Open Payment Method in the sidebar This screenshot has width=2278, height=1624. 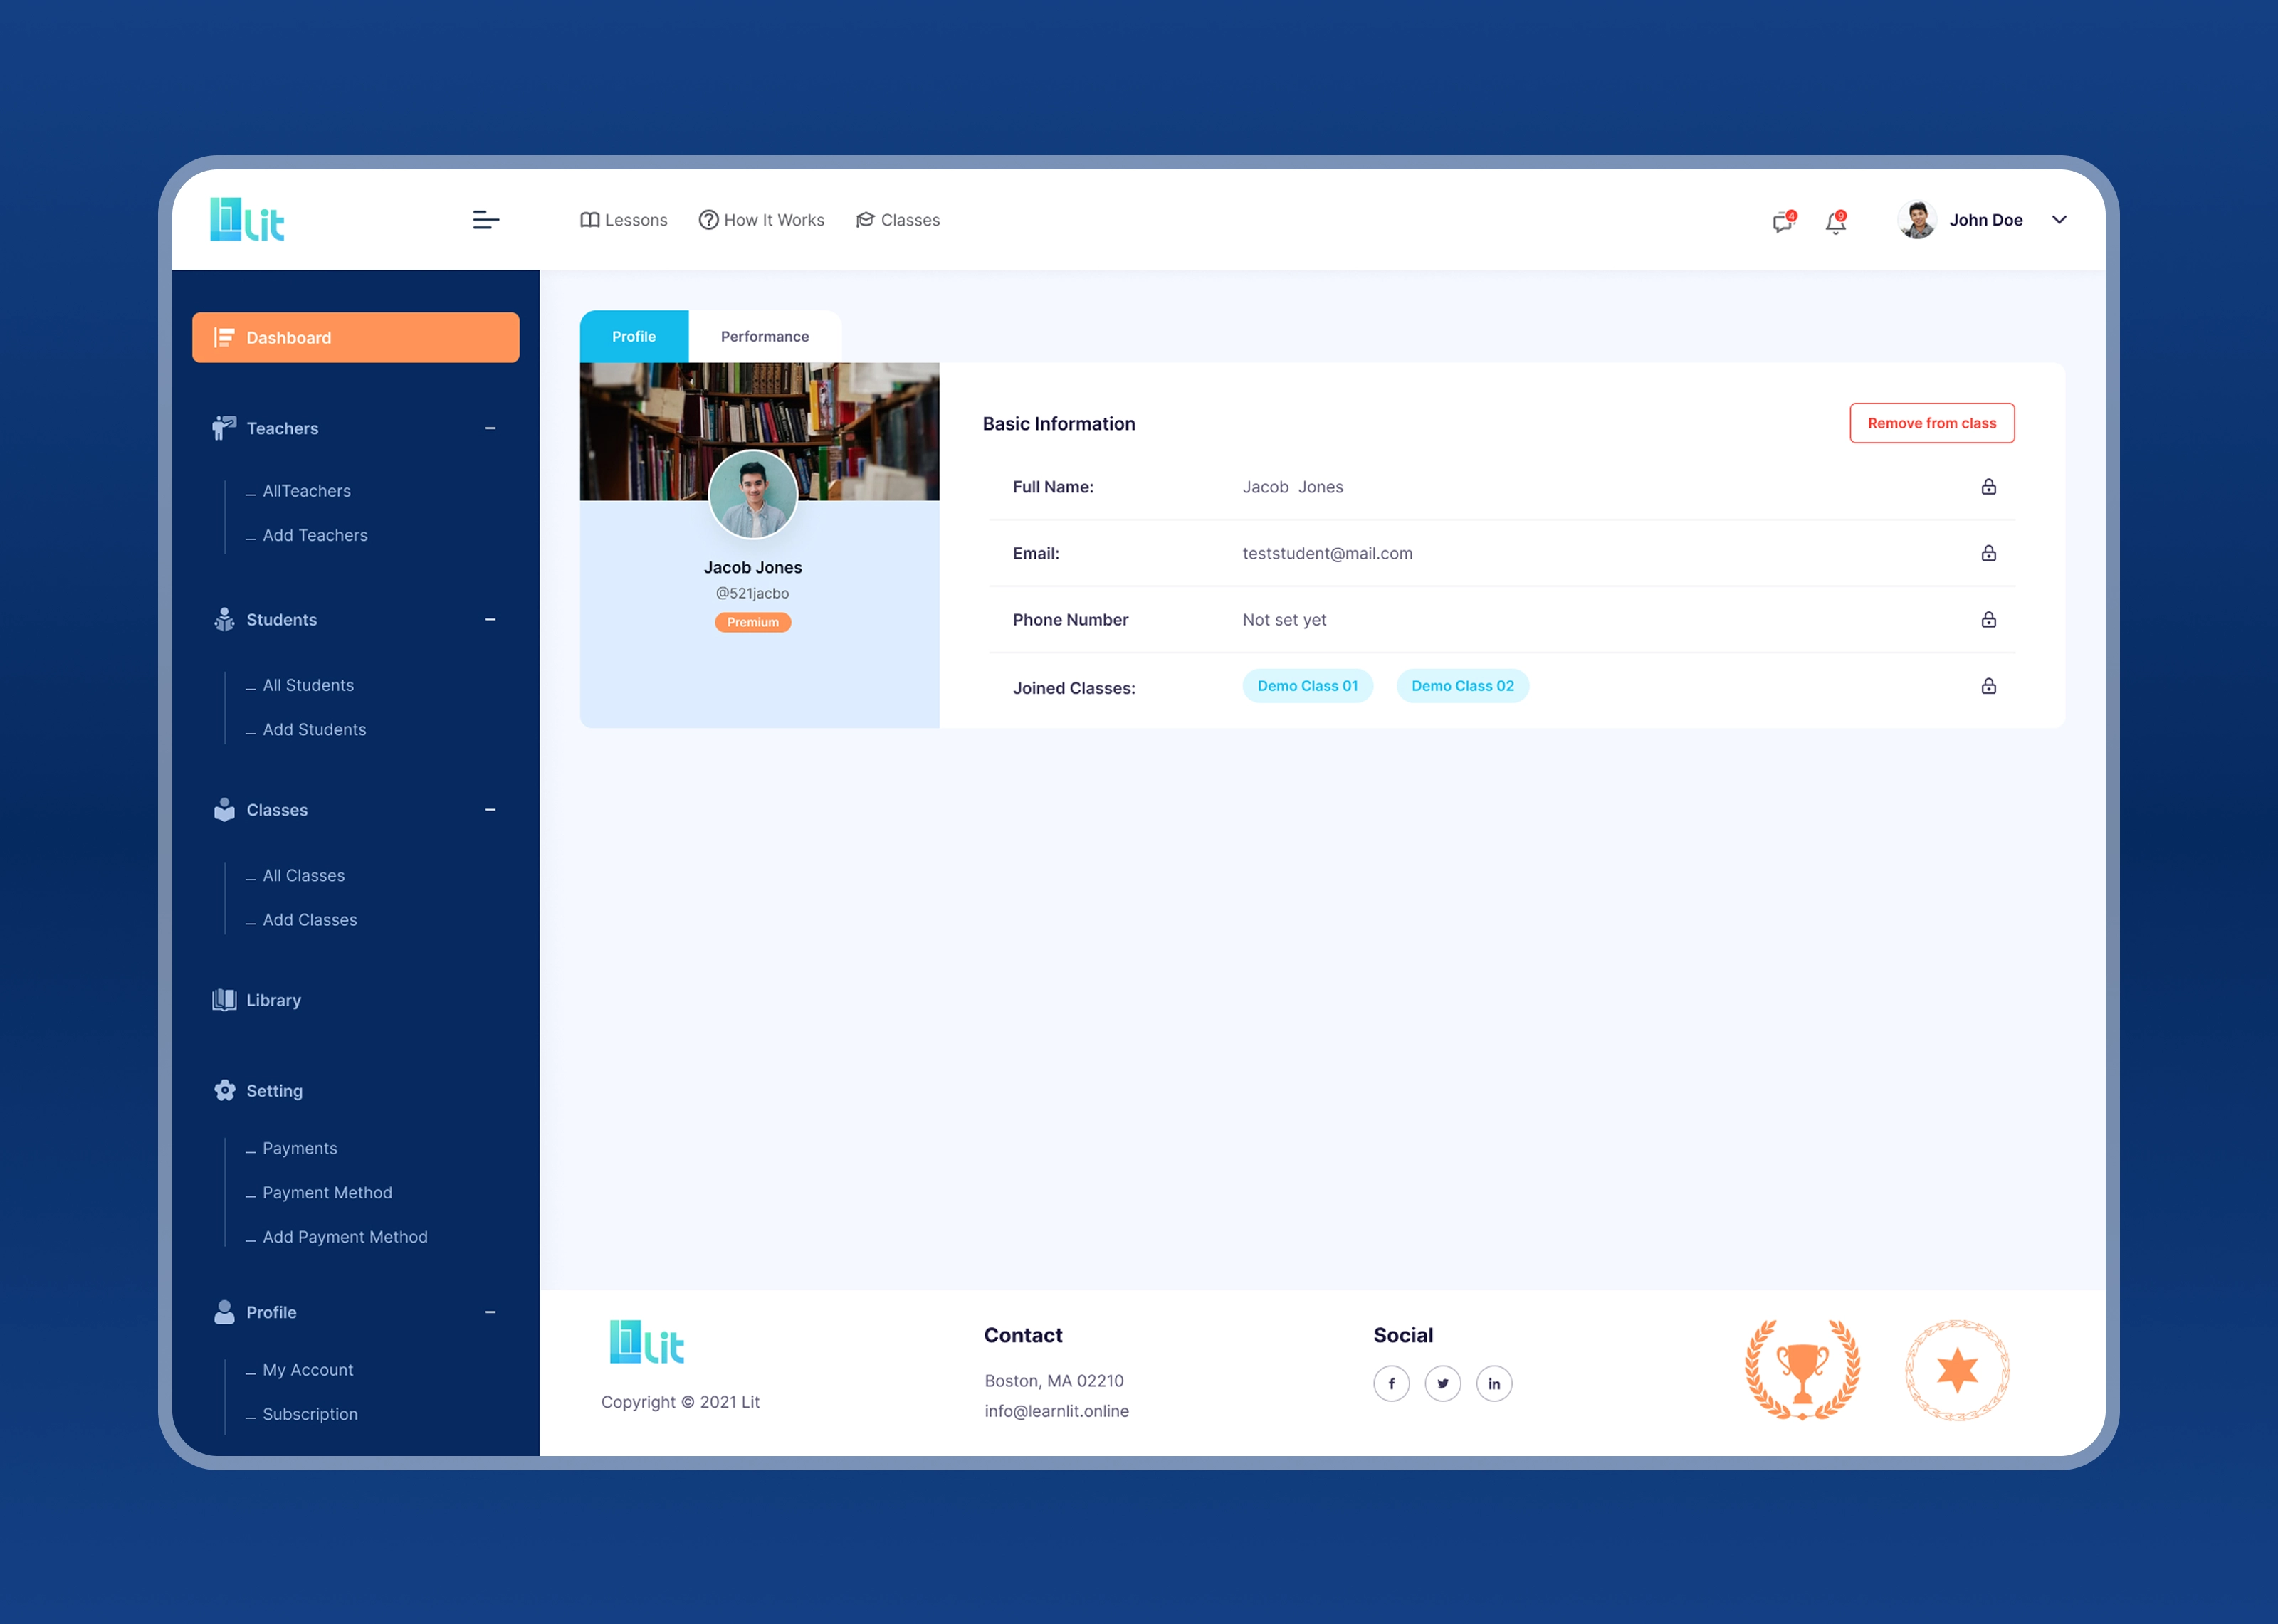(x=327, y=1193)
